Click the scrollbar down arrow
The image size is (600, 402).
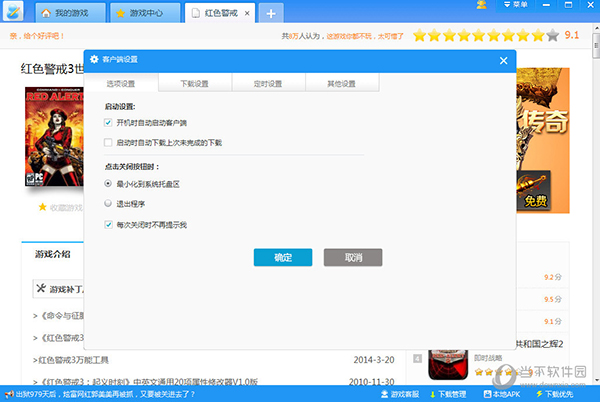point(597,381)
